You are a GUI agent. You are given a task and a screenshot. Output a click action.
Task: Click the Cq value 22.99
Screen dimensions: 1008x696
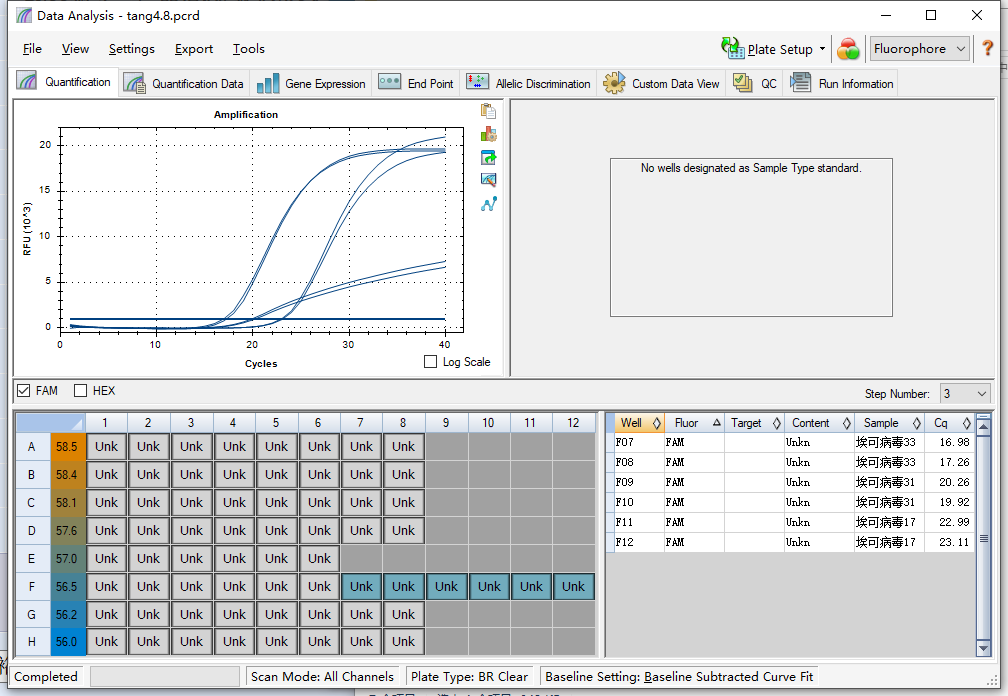[953, 522]
